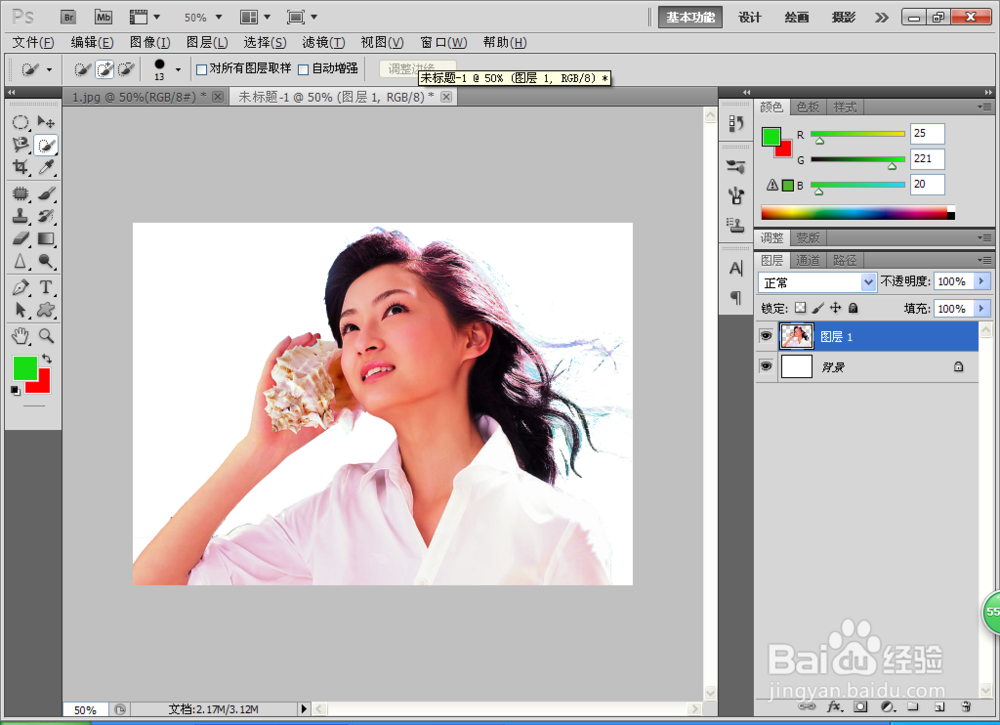Viewport: 1000px width, 725px height.
Task: Expand more workspaces chevron
Action: click(x=881, y=17)
